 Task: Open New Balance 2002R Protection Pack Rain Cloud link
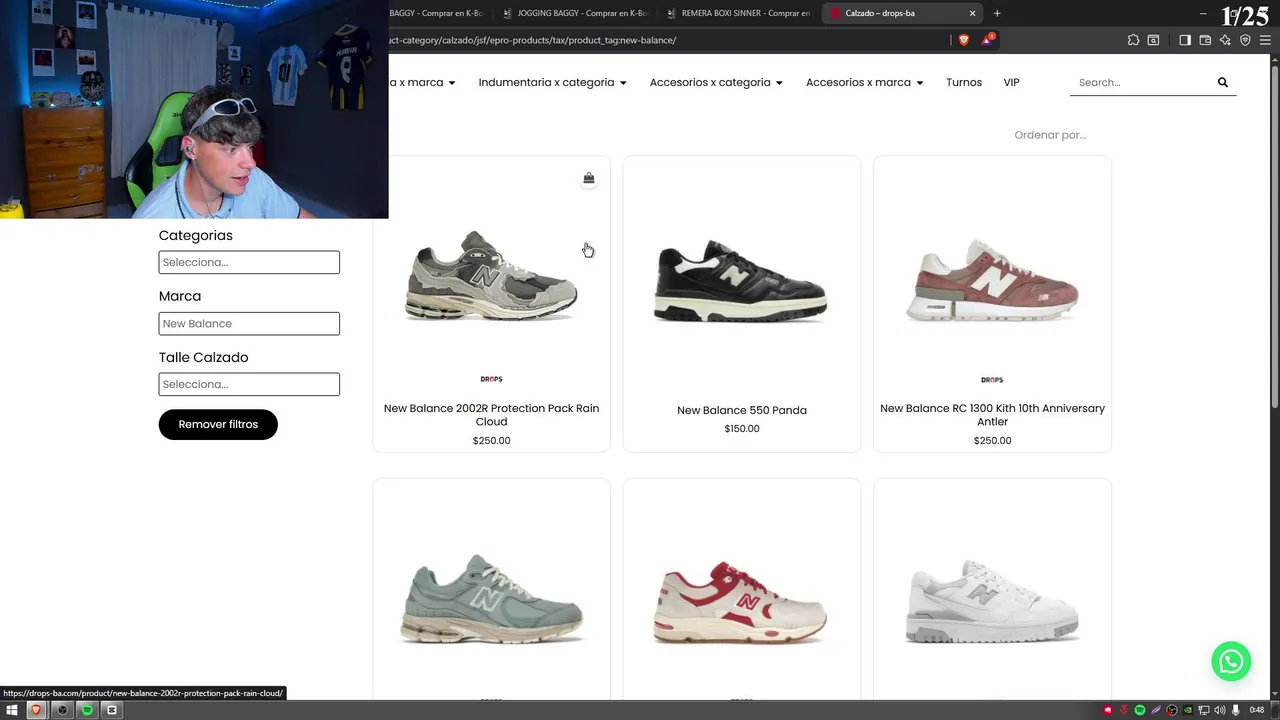click(491, 415)
